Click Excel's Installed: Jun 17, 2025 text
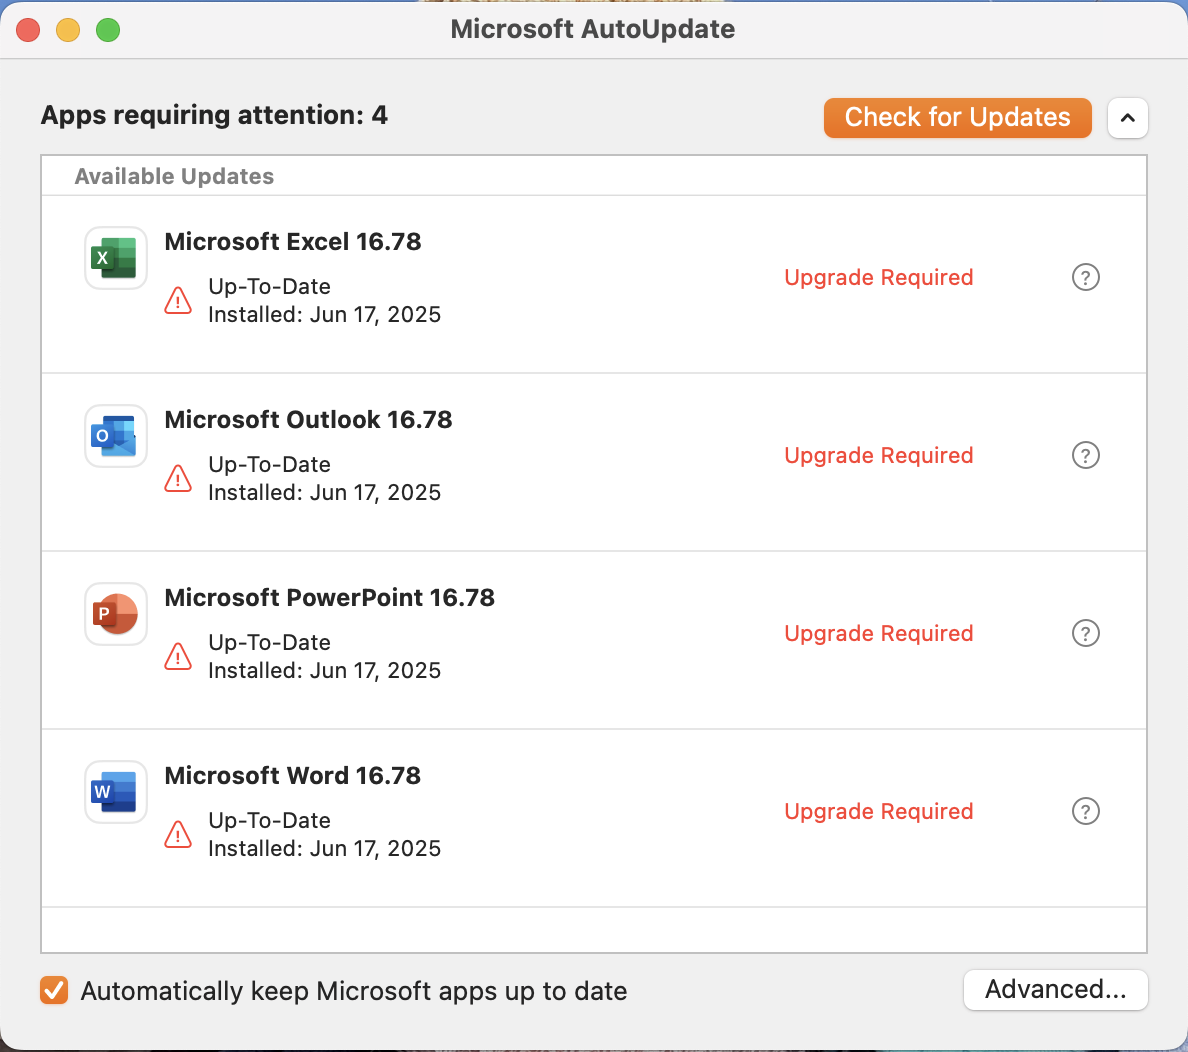The image size is (1188, 1052). point(324,315)
